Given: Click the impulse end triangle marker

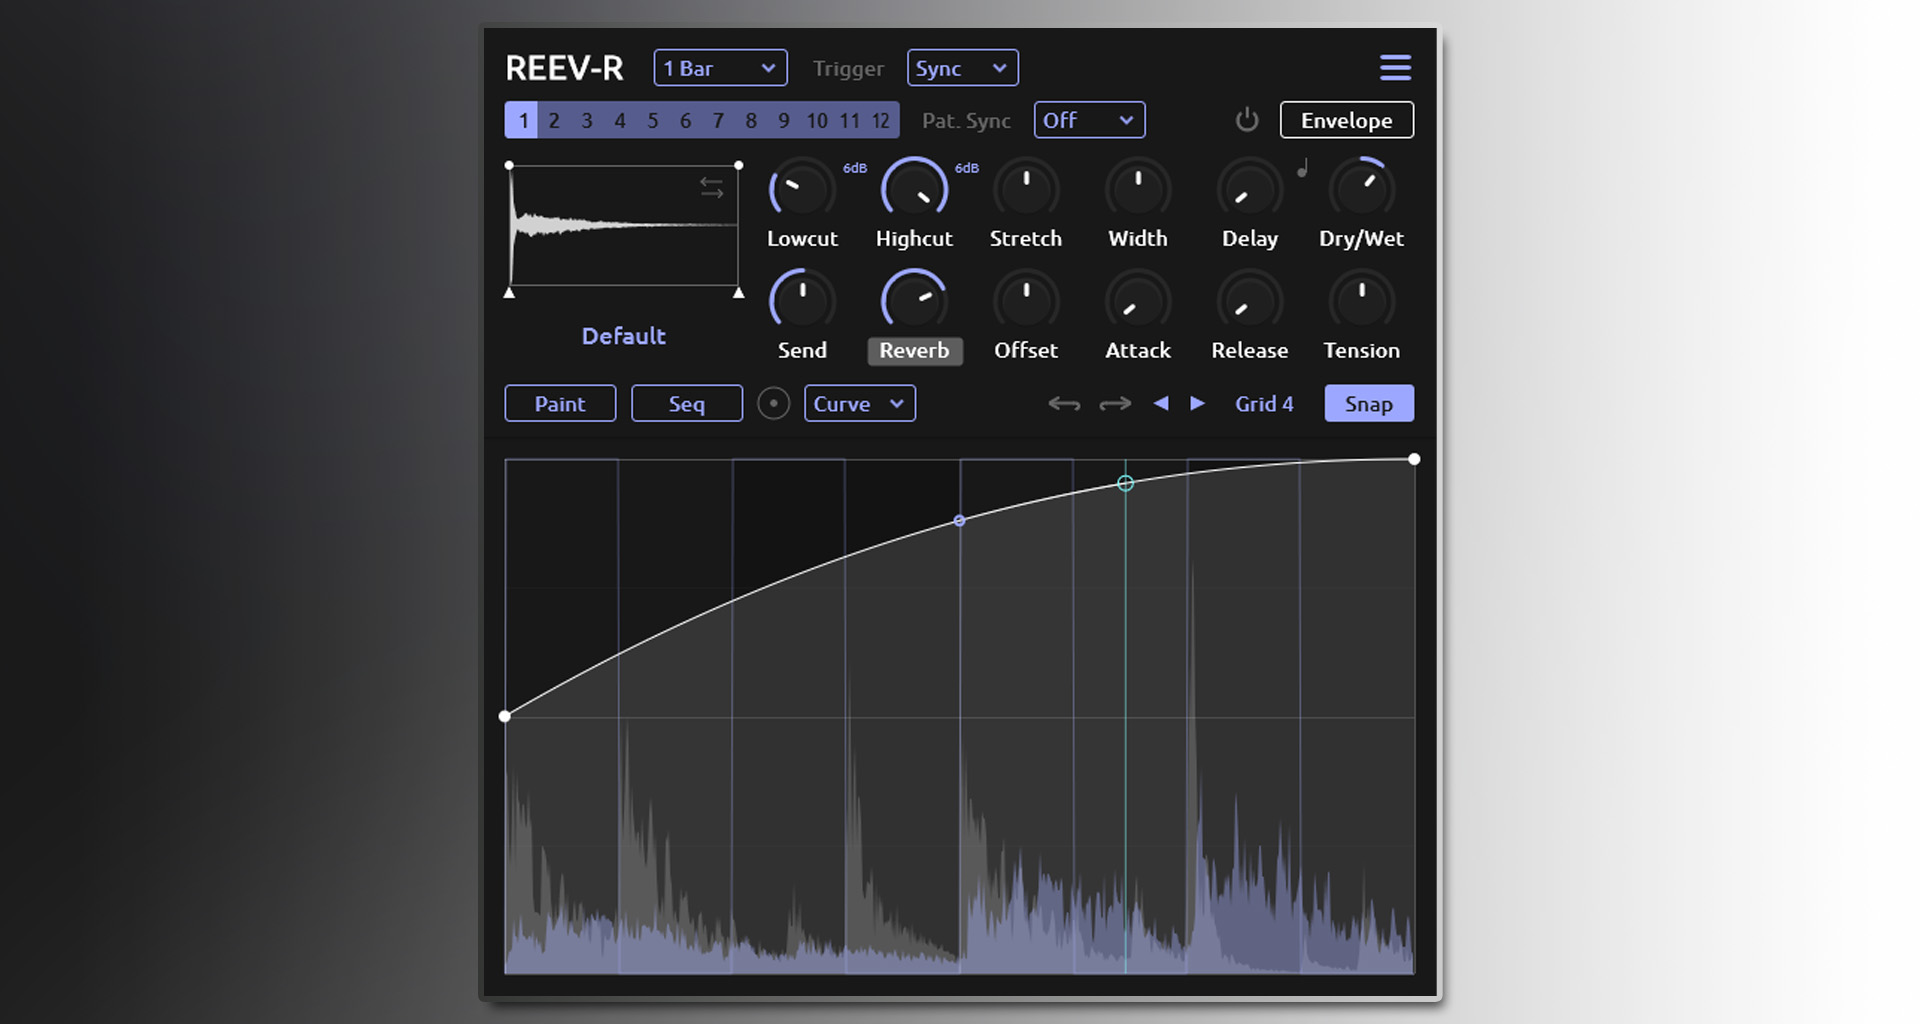Looking at the screenshot, I should pyautogui.click(x=738, y=293).
